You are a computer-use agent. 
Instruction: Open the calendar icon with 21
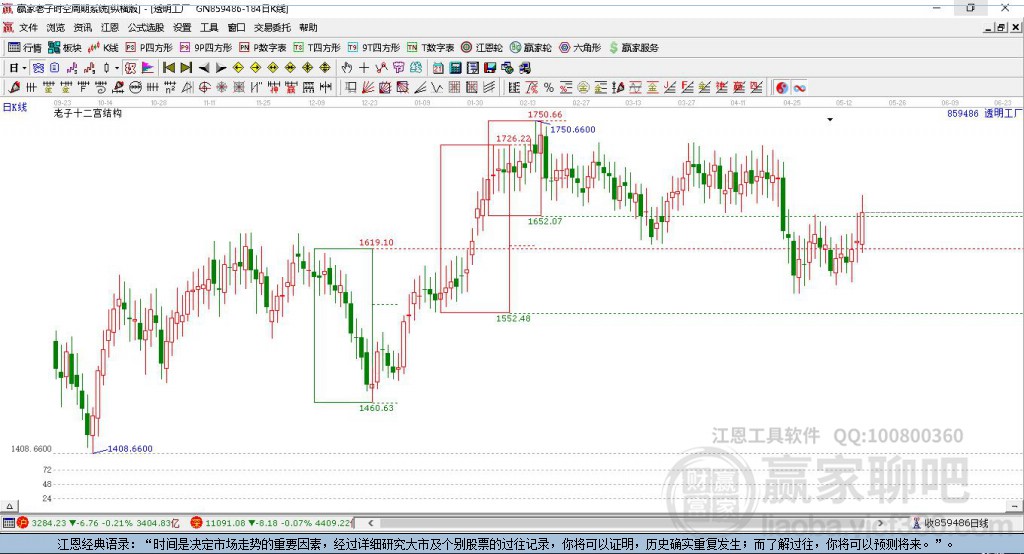pyautogui.click(x=438, y=68)
